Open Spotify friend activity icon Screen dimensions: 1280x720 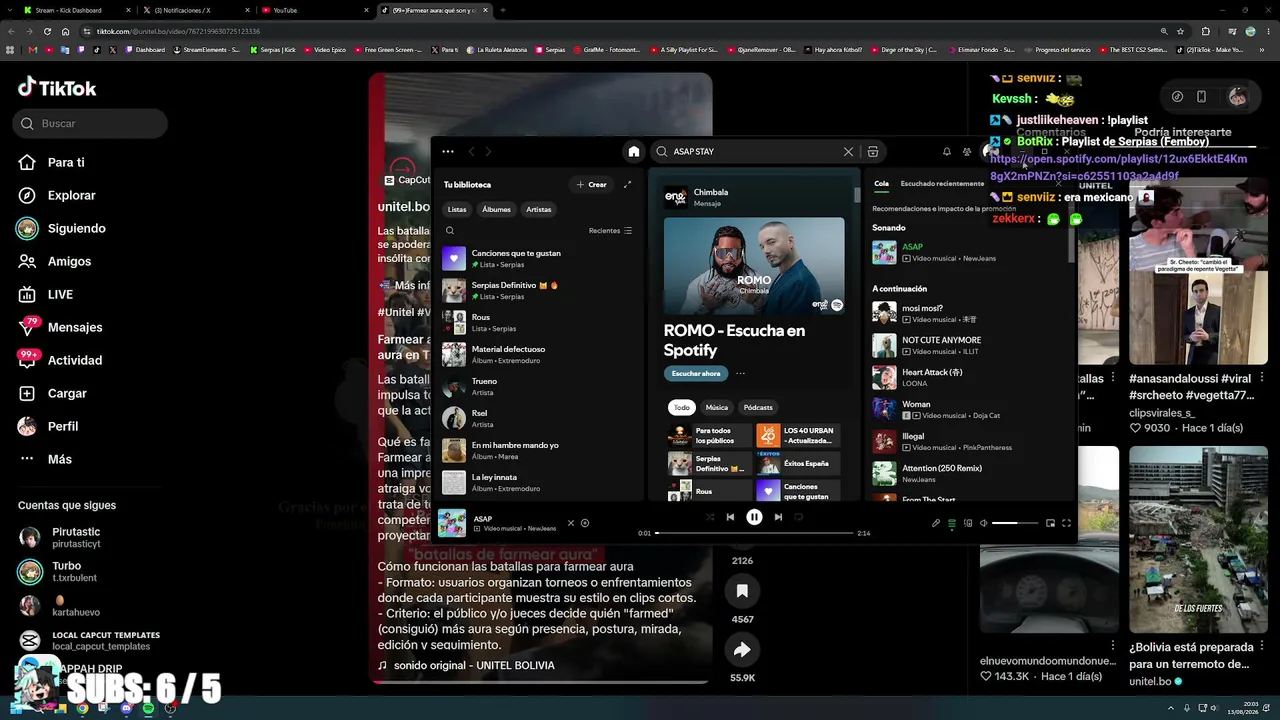(x=967, y=152)
